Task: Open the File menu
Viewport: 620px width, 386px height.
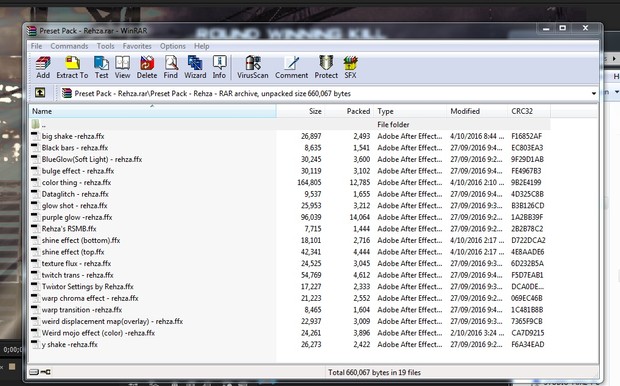Action: click(x=36, y=46)
